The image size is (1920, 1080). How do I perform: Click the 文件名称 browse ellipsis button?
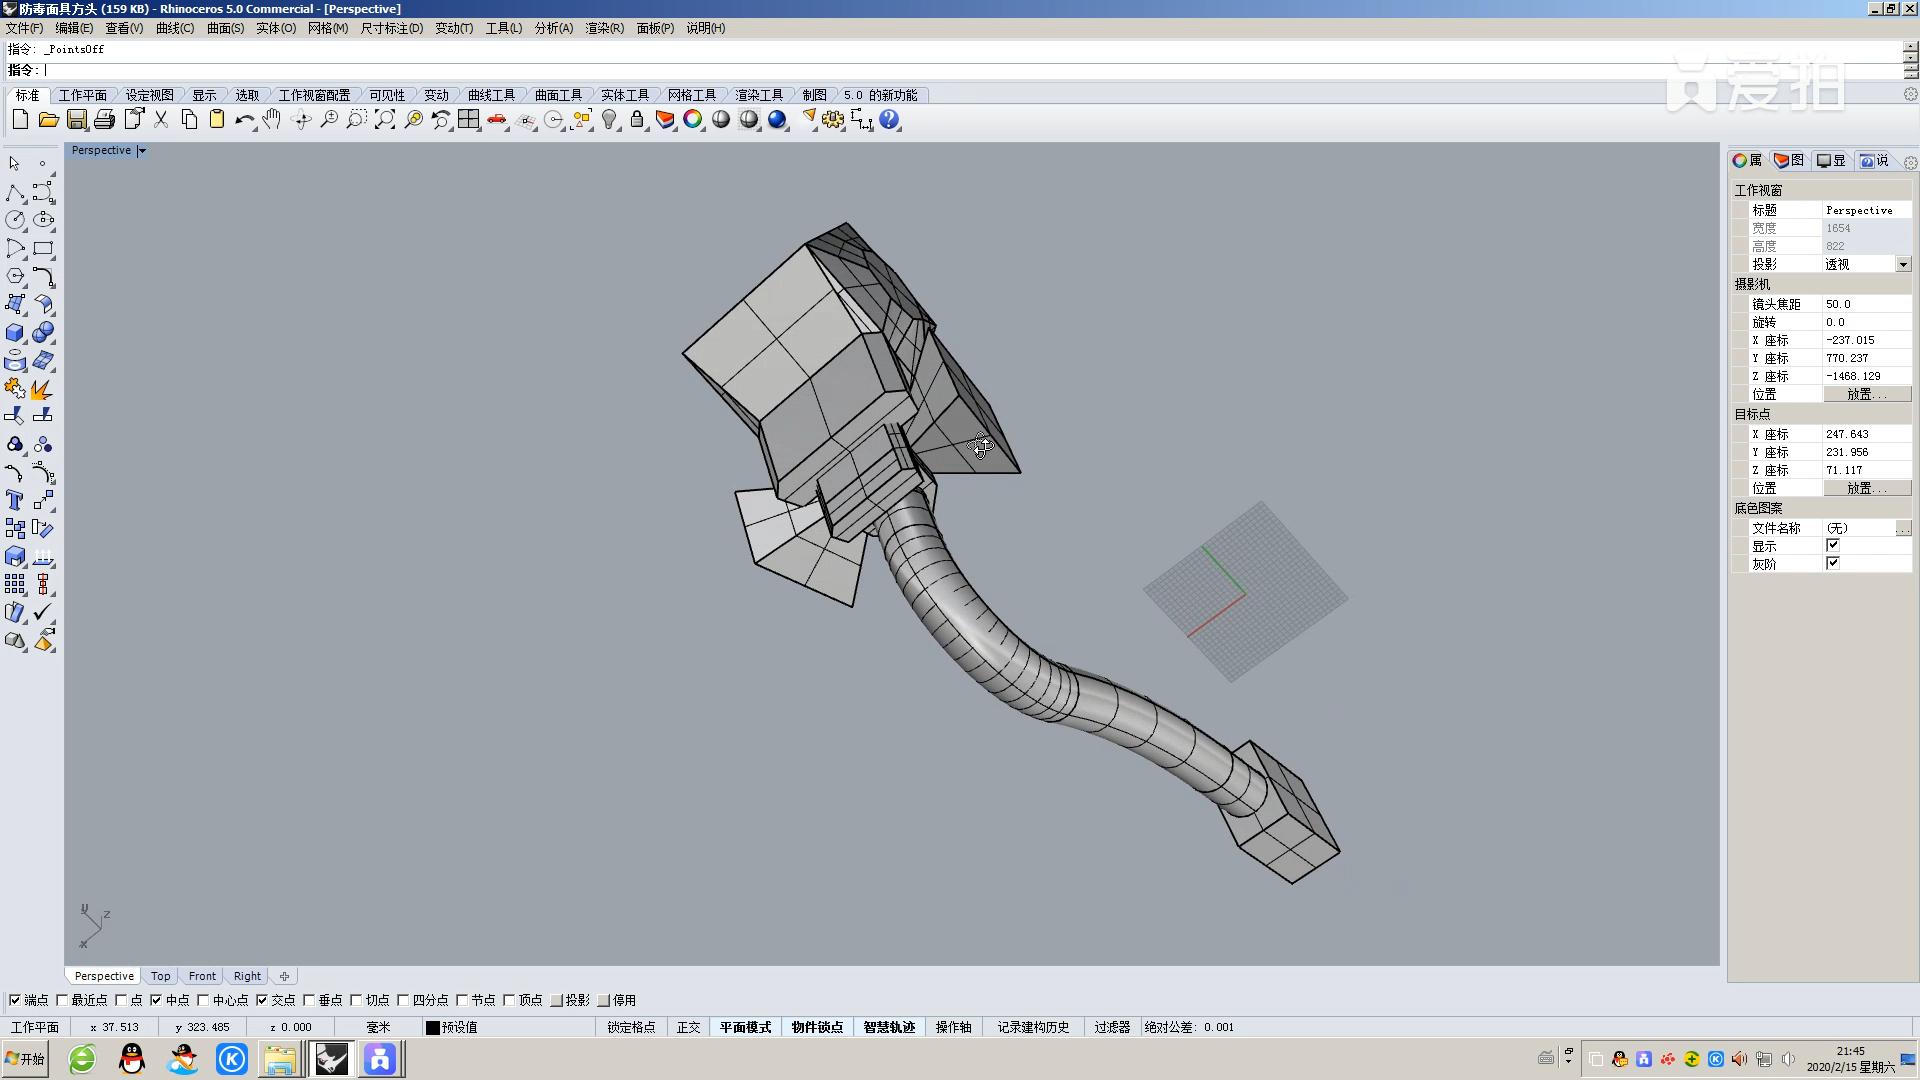(x=1903, y=528)
